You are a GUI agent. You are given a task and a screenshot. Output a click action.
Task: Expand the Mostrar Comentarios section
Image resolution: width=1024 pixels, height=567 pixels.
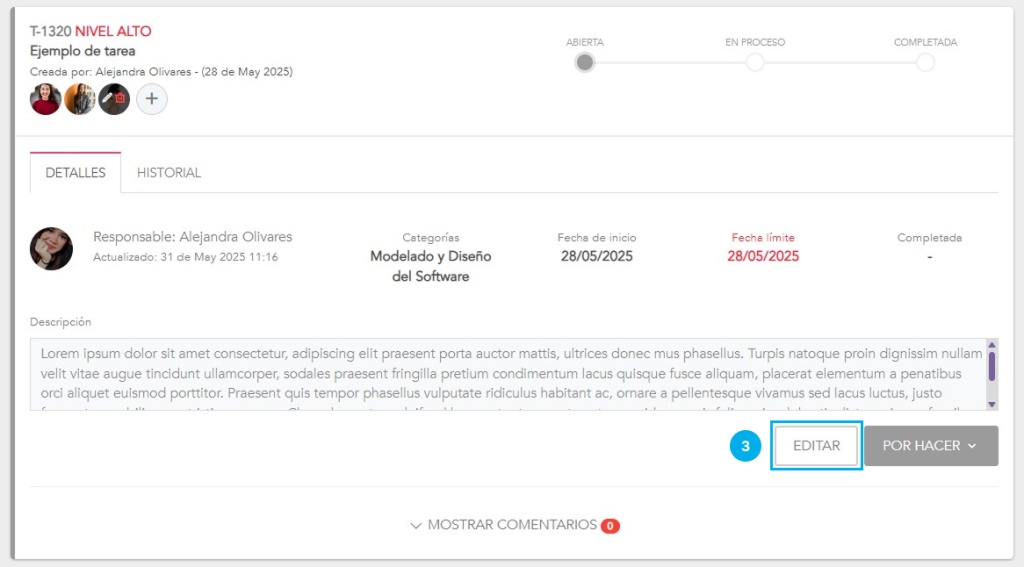503,525
